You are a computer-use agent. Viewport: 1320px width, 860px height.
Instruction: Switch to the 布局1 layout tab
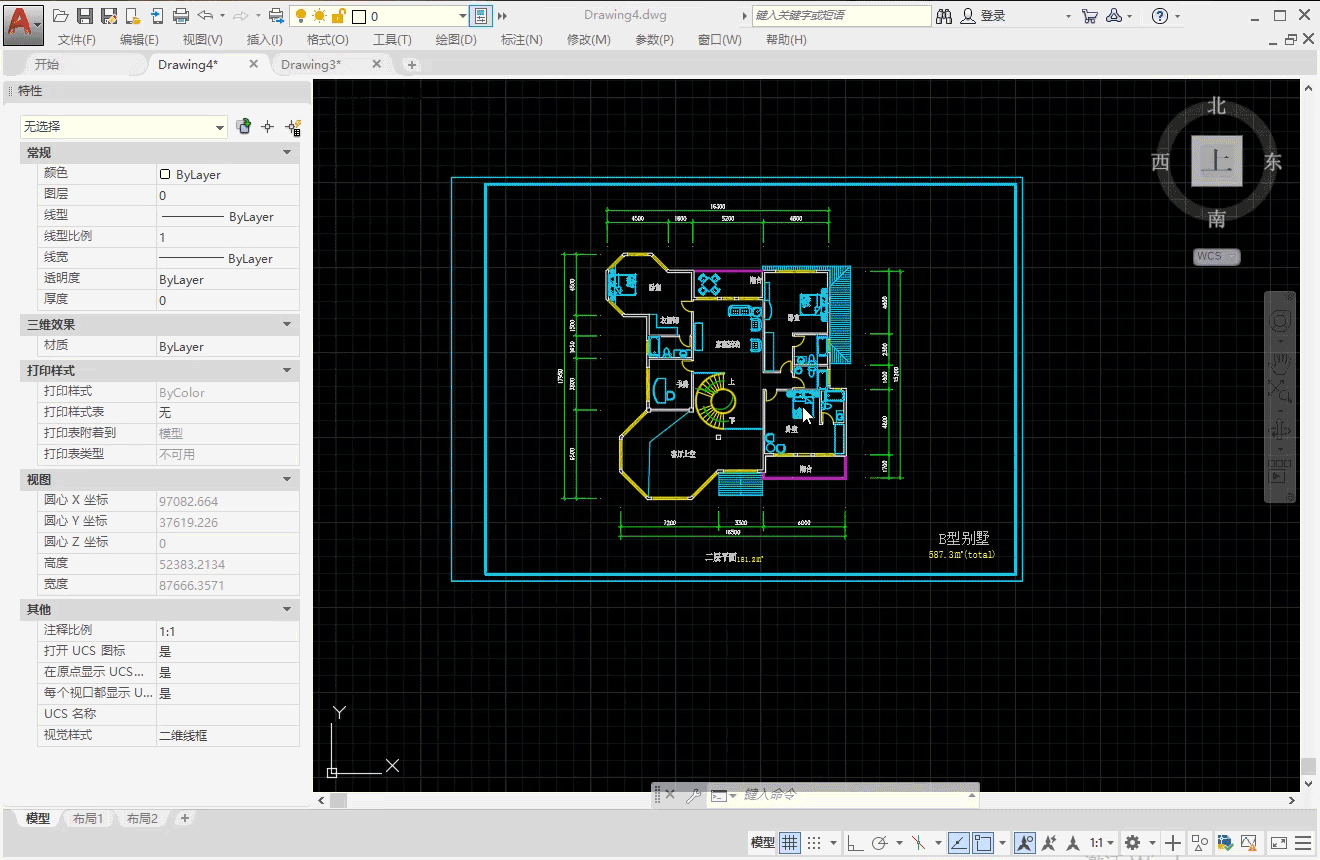(x=88, y=818)
